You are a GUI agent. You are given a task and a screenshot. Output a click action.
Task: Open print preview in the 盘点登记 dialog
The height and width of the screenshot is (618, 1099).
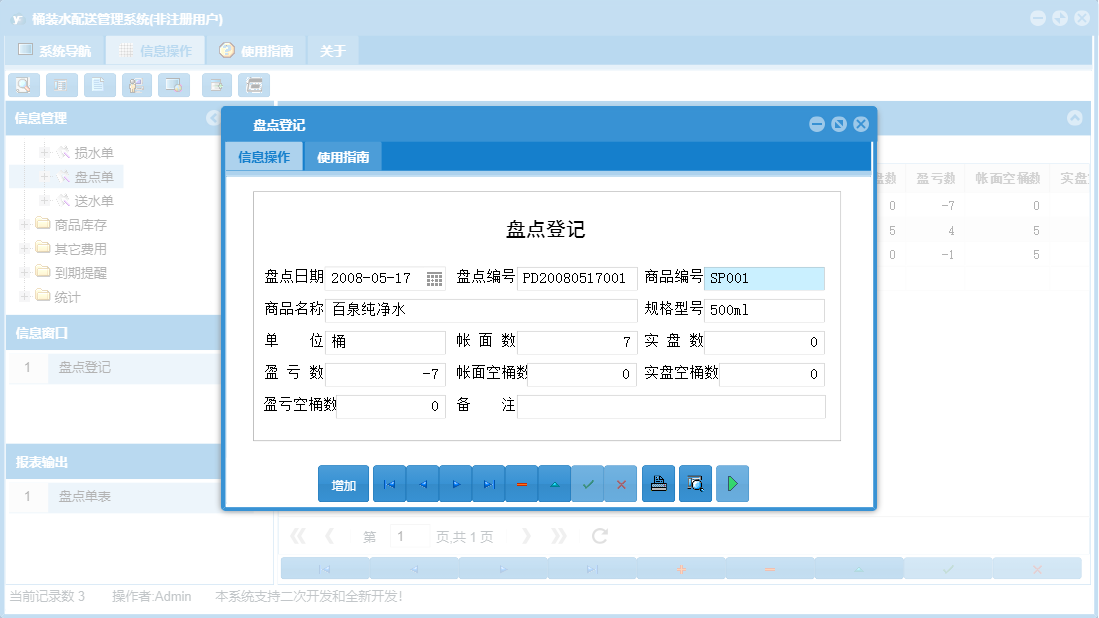pyautogui.click(x=695, y=483)
